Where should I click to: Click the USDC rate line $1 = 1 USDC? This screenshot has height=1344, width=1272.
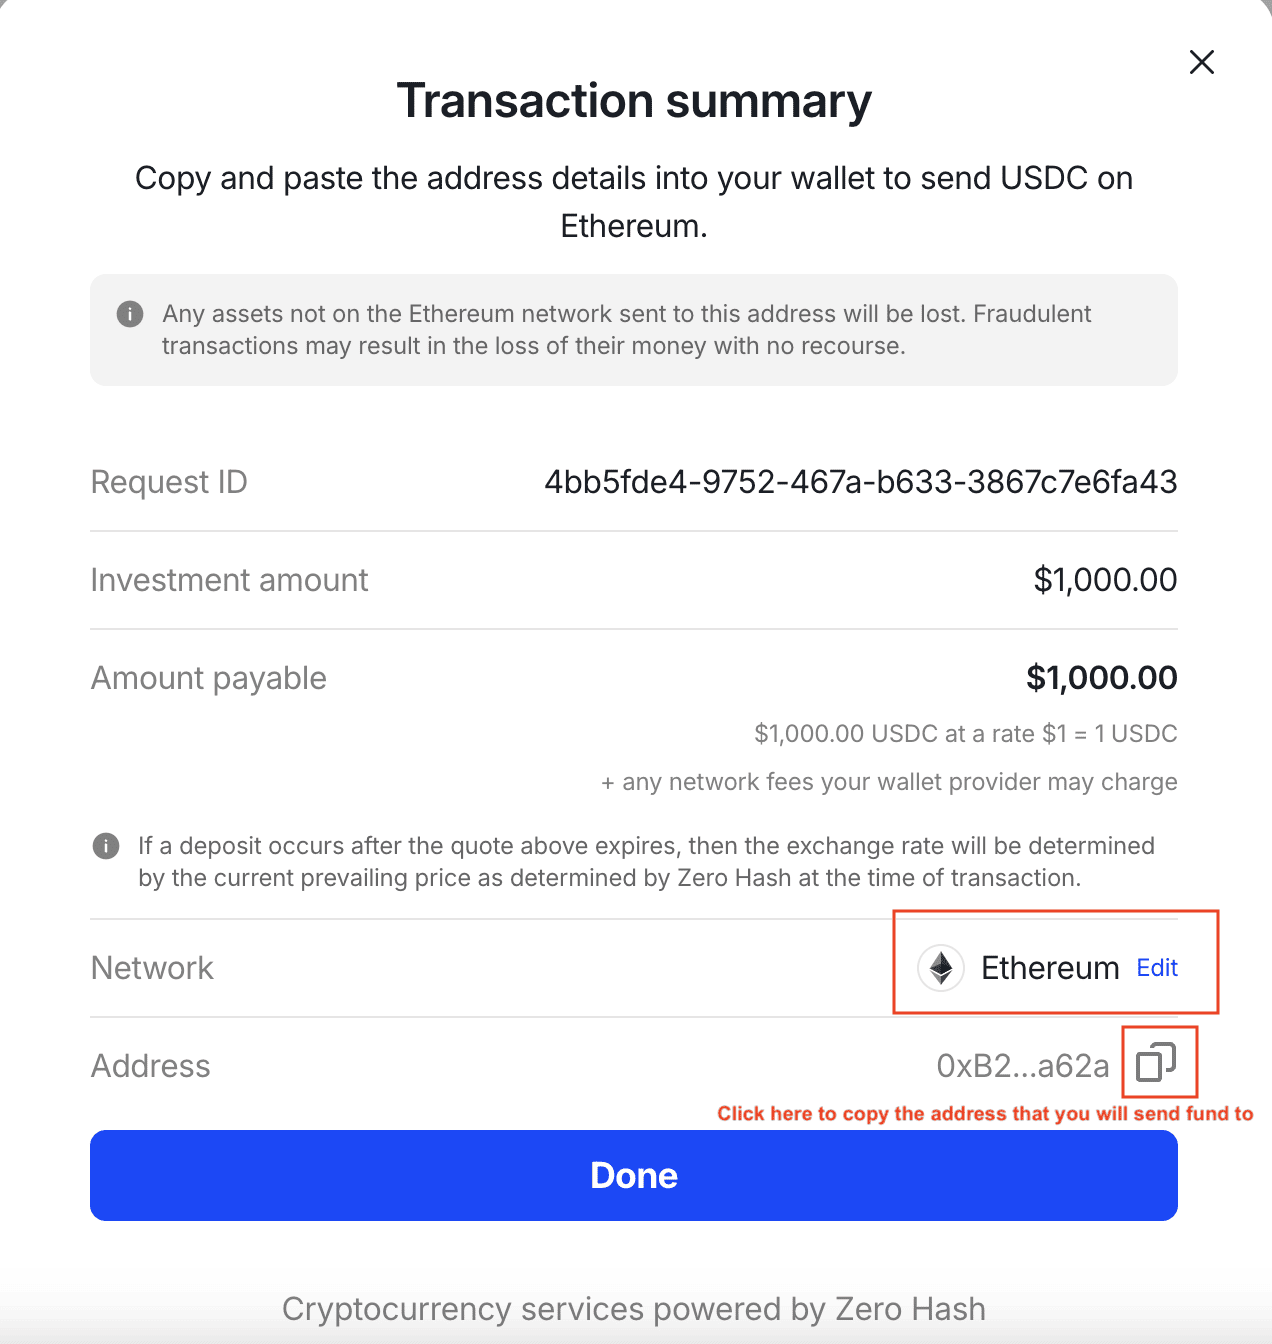[x=966, y=734]
